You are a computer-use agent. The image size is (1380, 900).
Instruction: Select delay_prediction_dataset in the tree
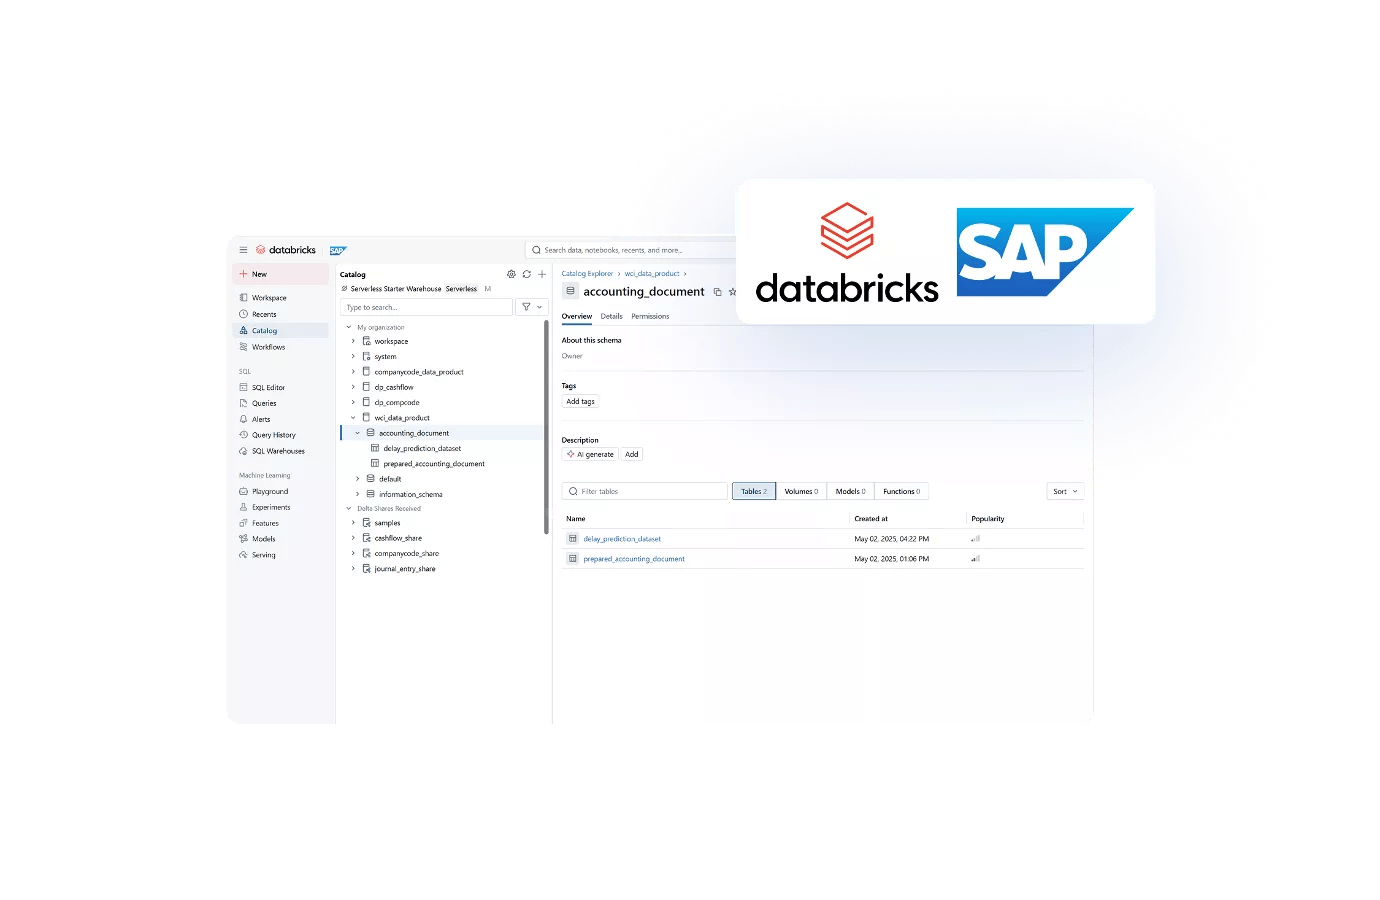(422, 448)
